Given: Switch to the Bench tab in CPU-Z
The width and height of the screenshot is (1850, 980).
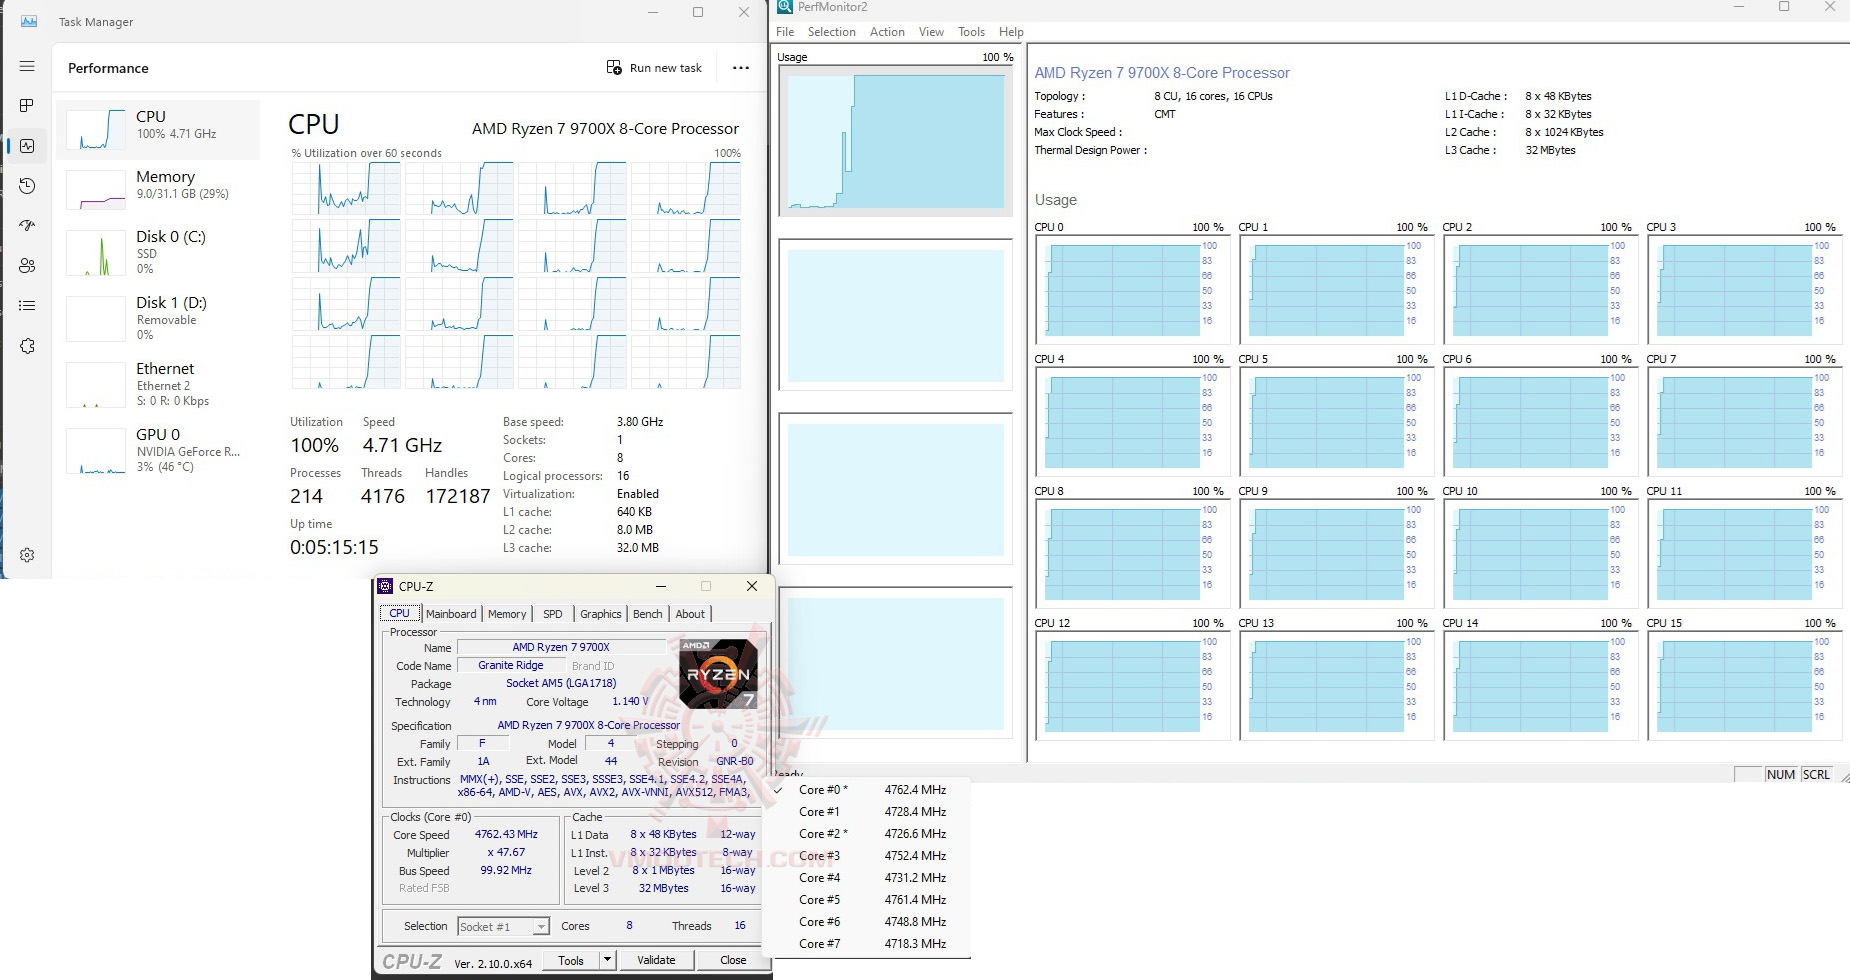Looking at the screenshot, I should (x=647, y=614).
